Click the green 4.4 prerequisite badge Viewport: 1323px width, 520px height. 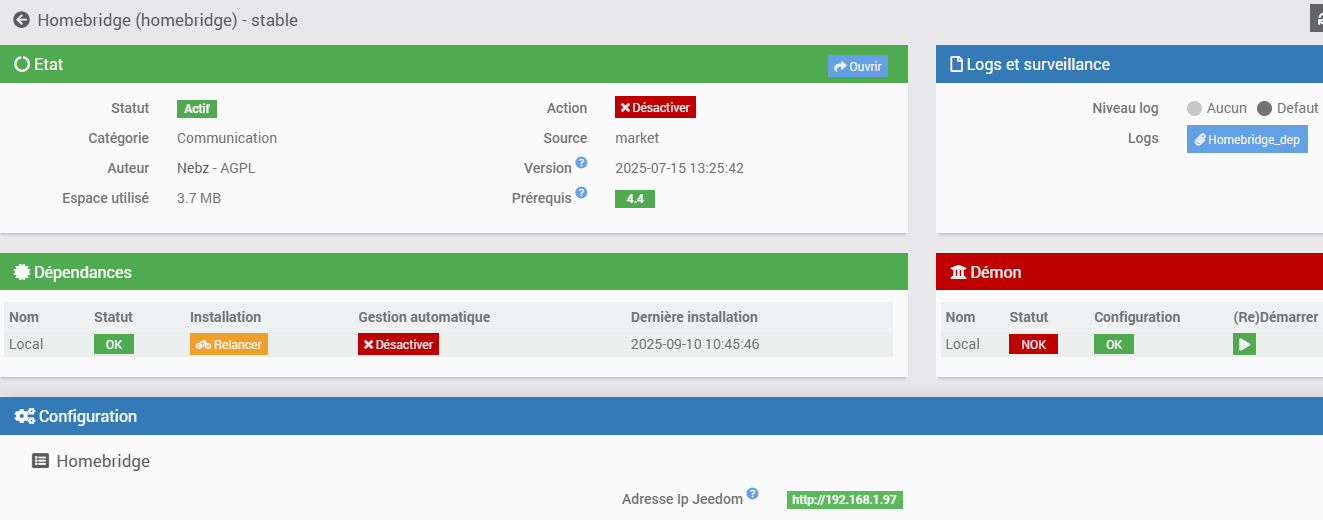click(x=635, y=199)
